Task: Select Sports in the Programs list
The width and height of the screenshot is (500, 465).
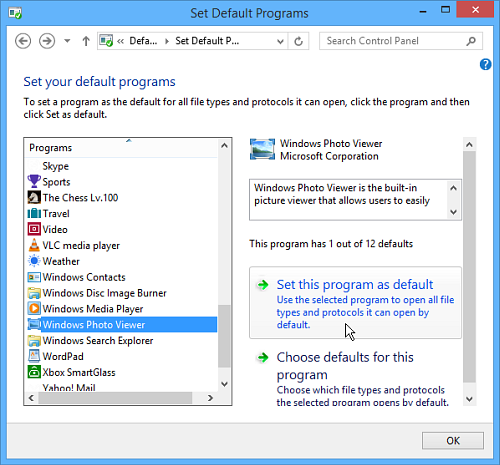Action: click(x=56, y=182)
